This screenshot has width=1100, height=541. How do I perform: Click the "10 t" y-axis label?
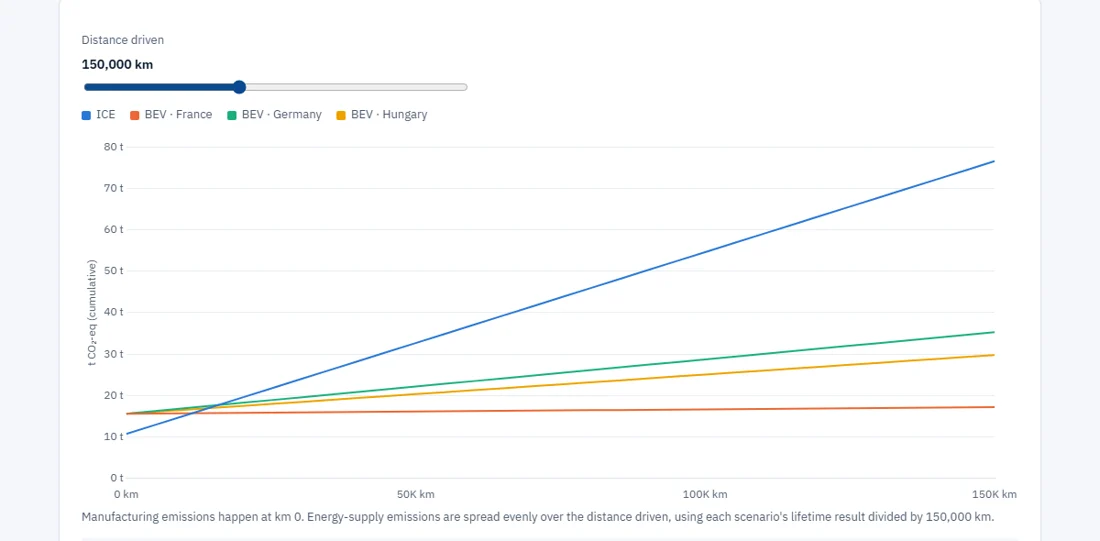[114, 436]
